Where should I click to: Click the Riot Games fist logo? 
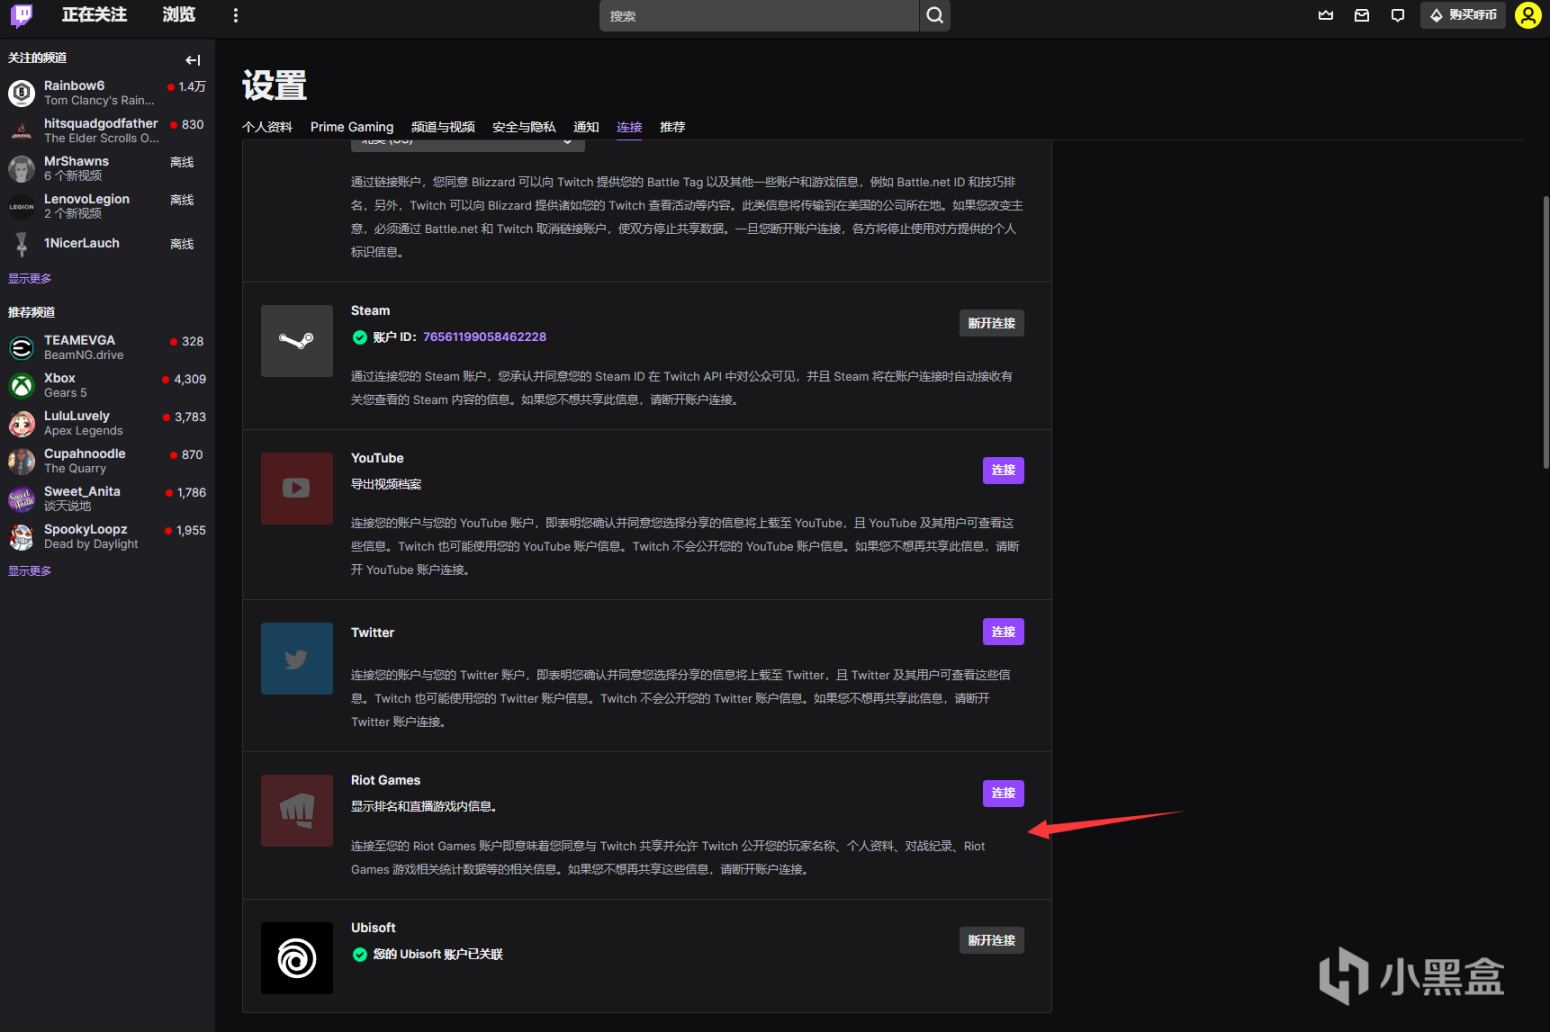pos(297,810)
